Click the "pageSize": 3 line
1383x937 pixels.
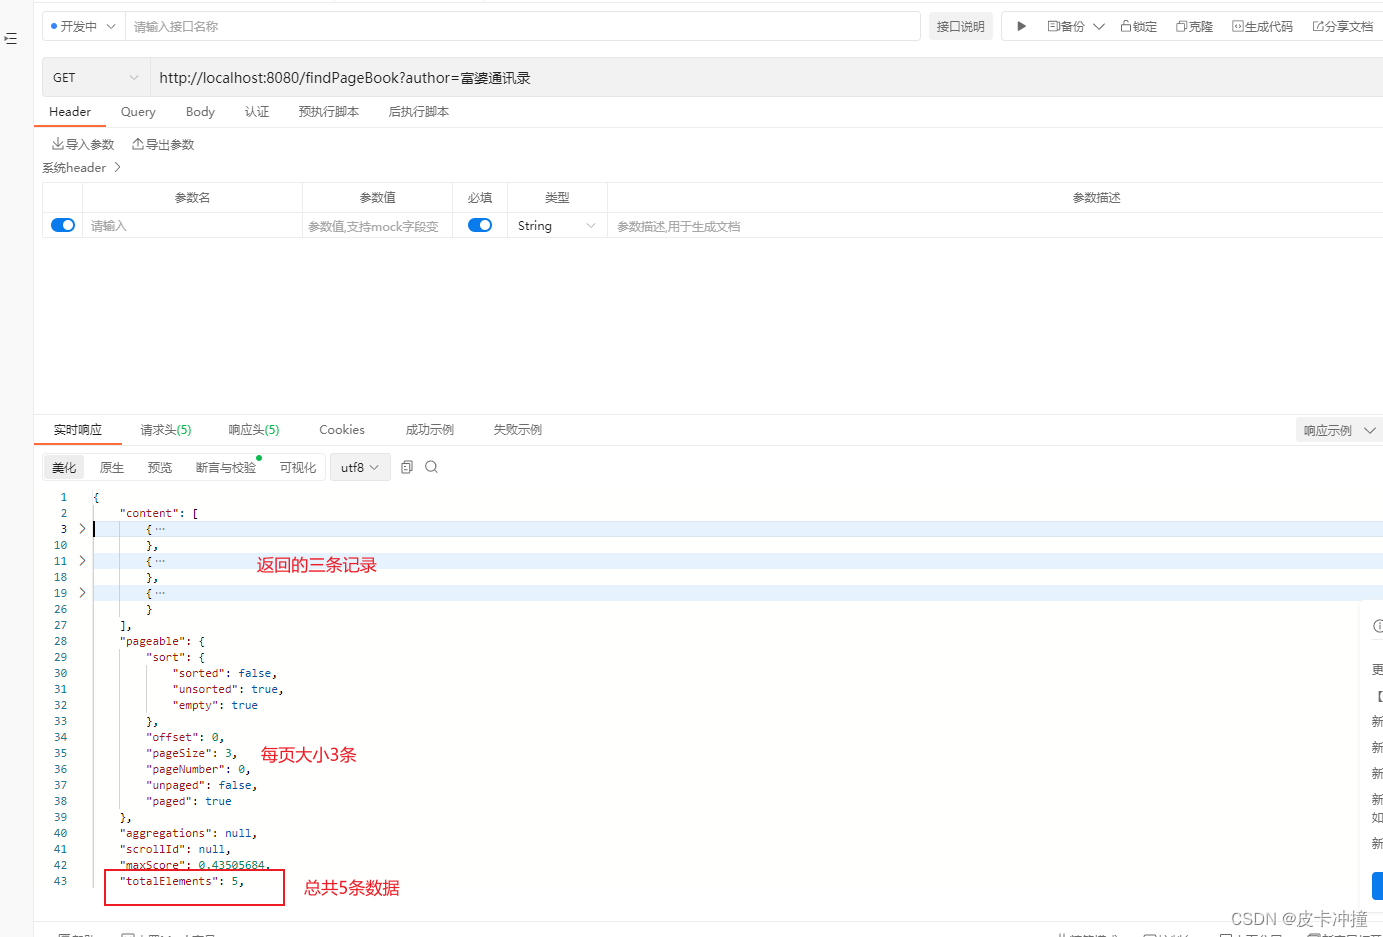(x=191, y=753)
